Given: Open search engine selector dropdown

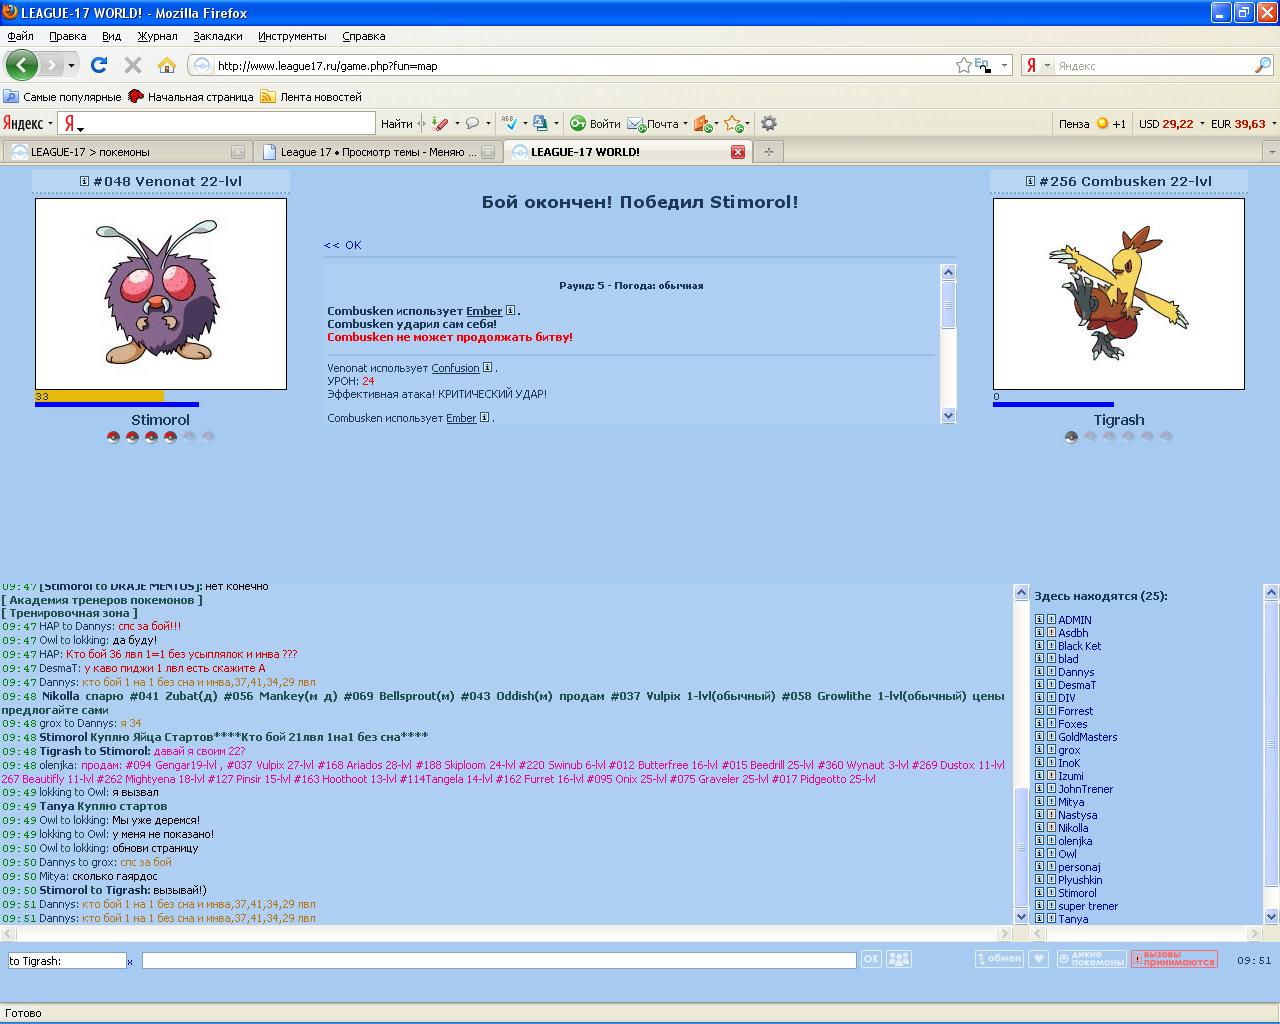Looking at the screenshot, I should (x=1047, y=66).
